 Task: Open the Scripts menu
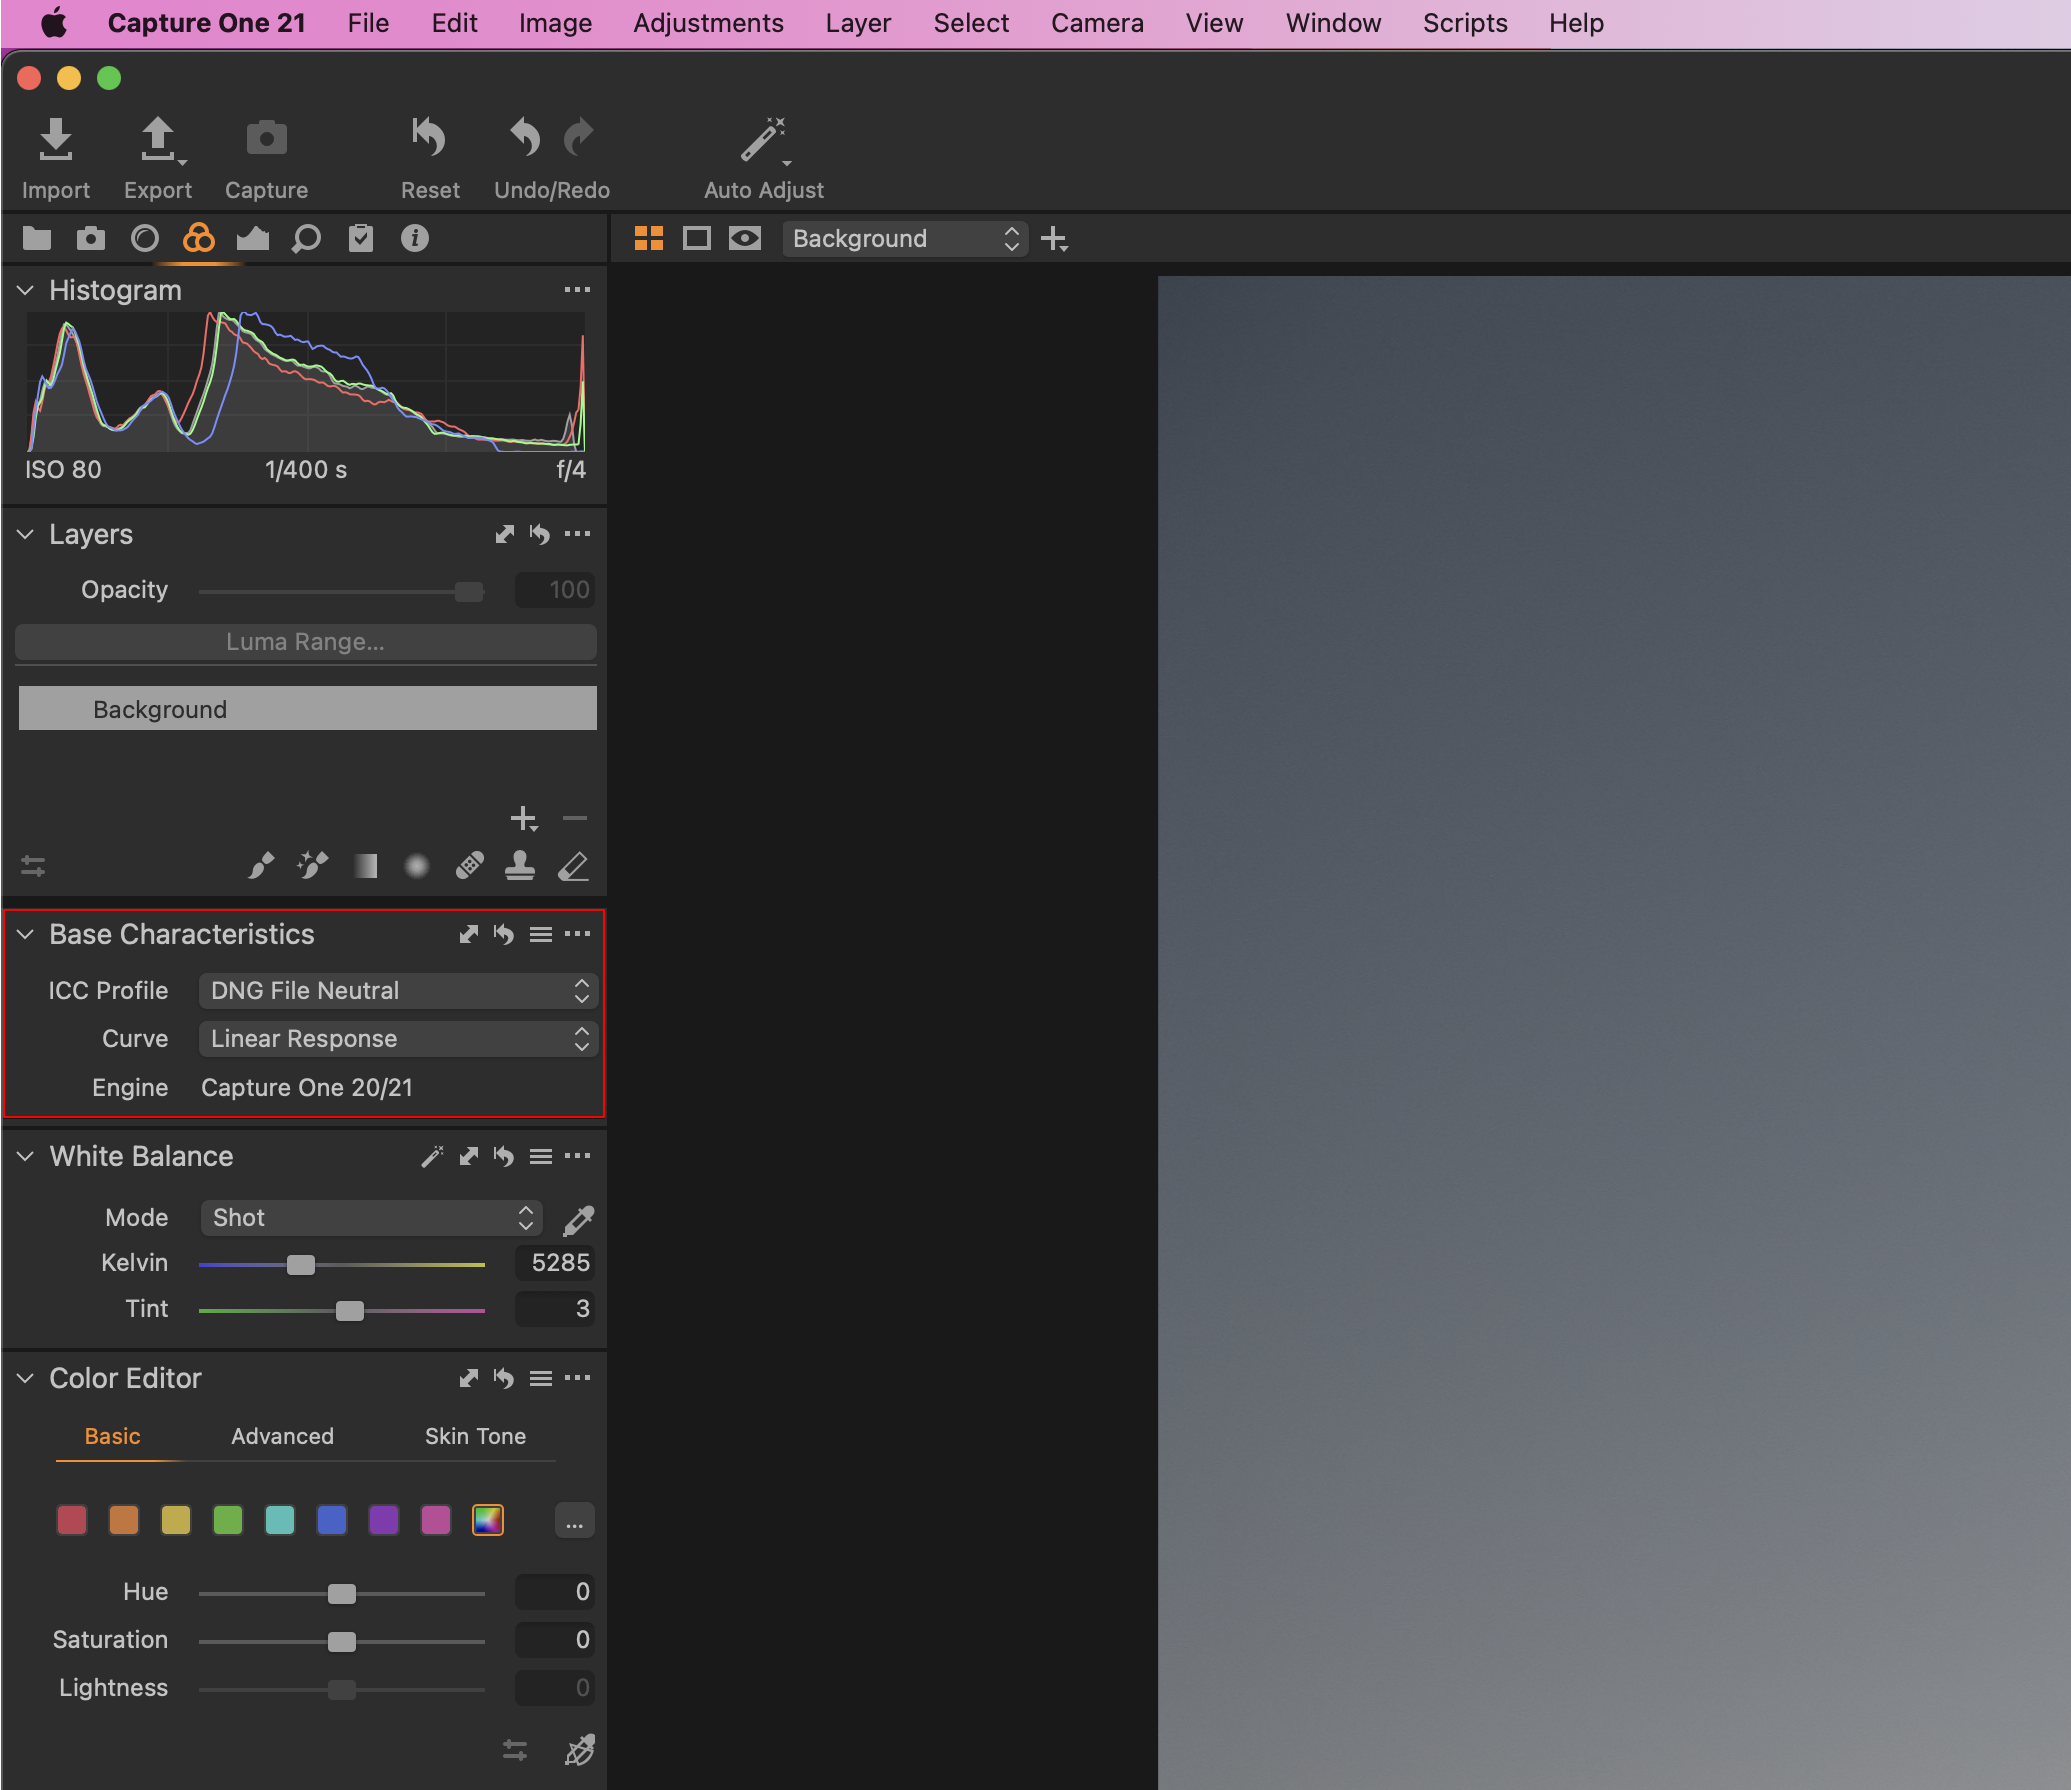click(x=1465, y=23)
